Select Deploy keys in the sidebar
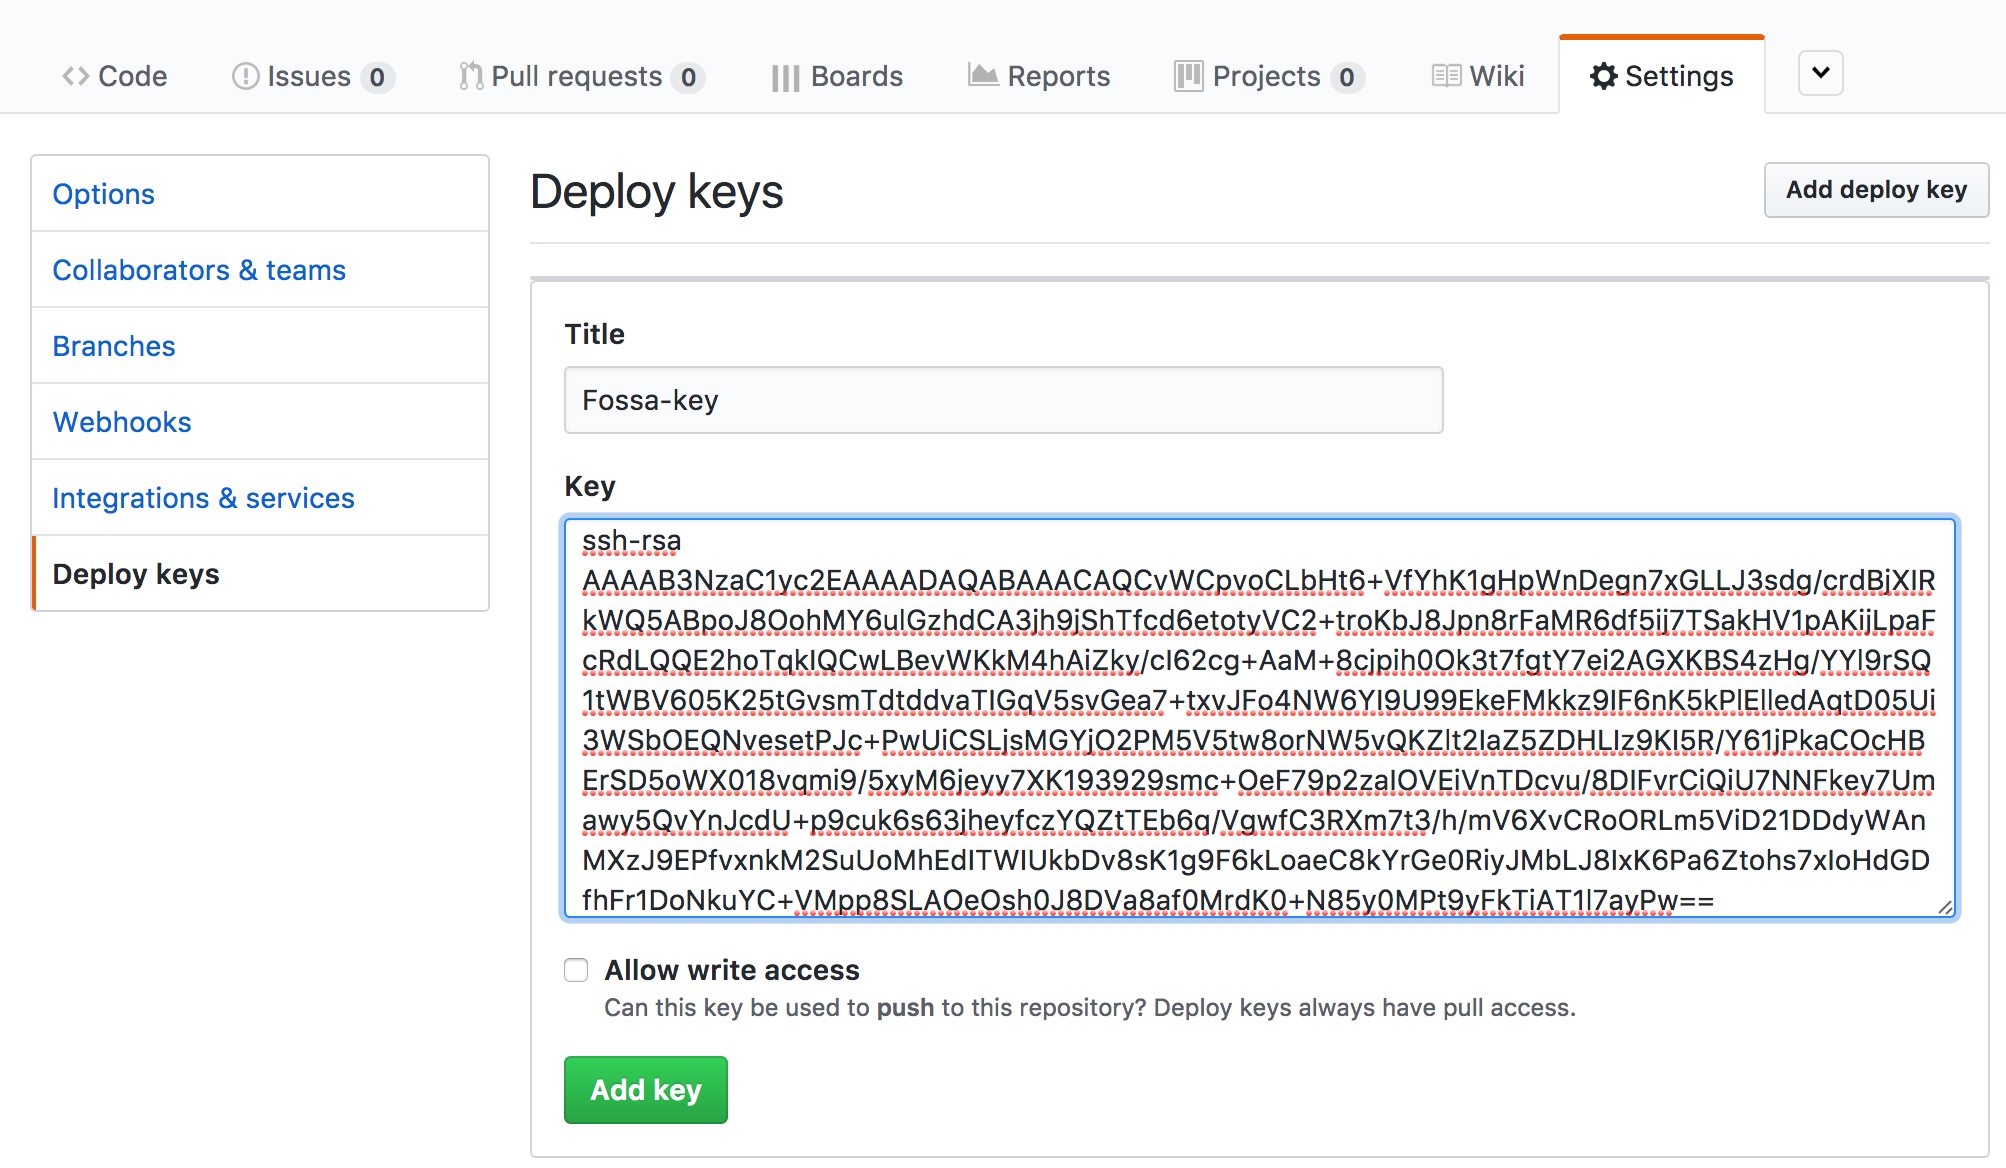This screenshot has height=1168, width=2006. click(x=136, y=574)
